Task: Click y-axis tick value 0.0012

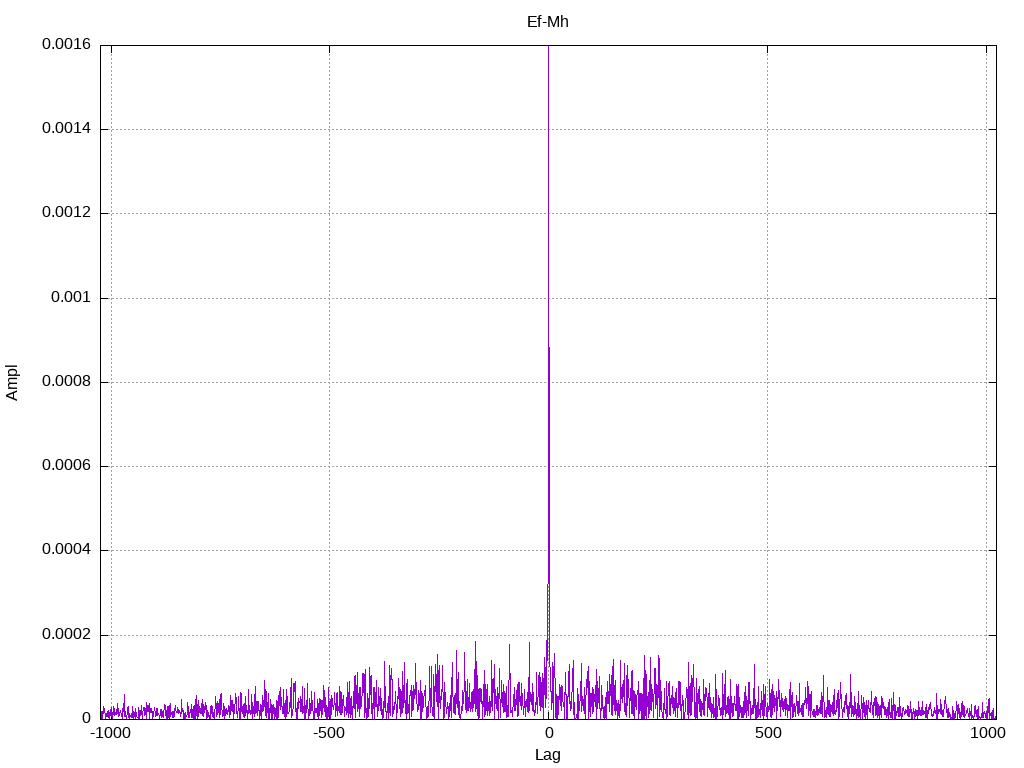Action: pyautogui.click(x=67, y=212)
